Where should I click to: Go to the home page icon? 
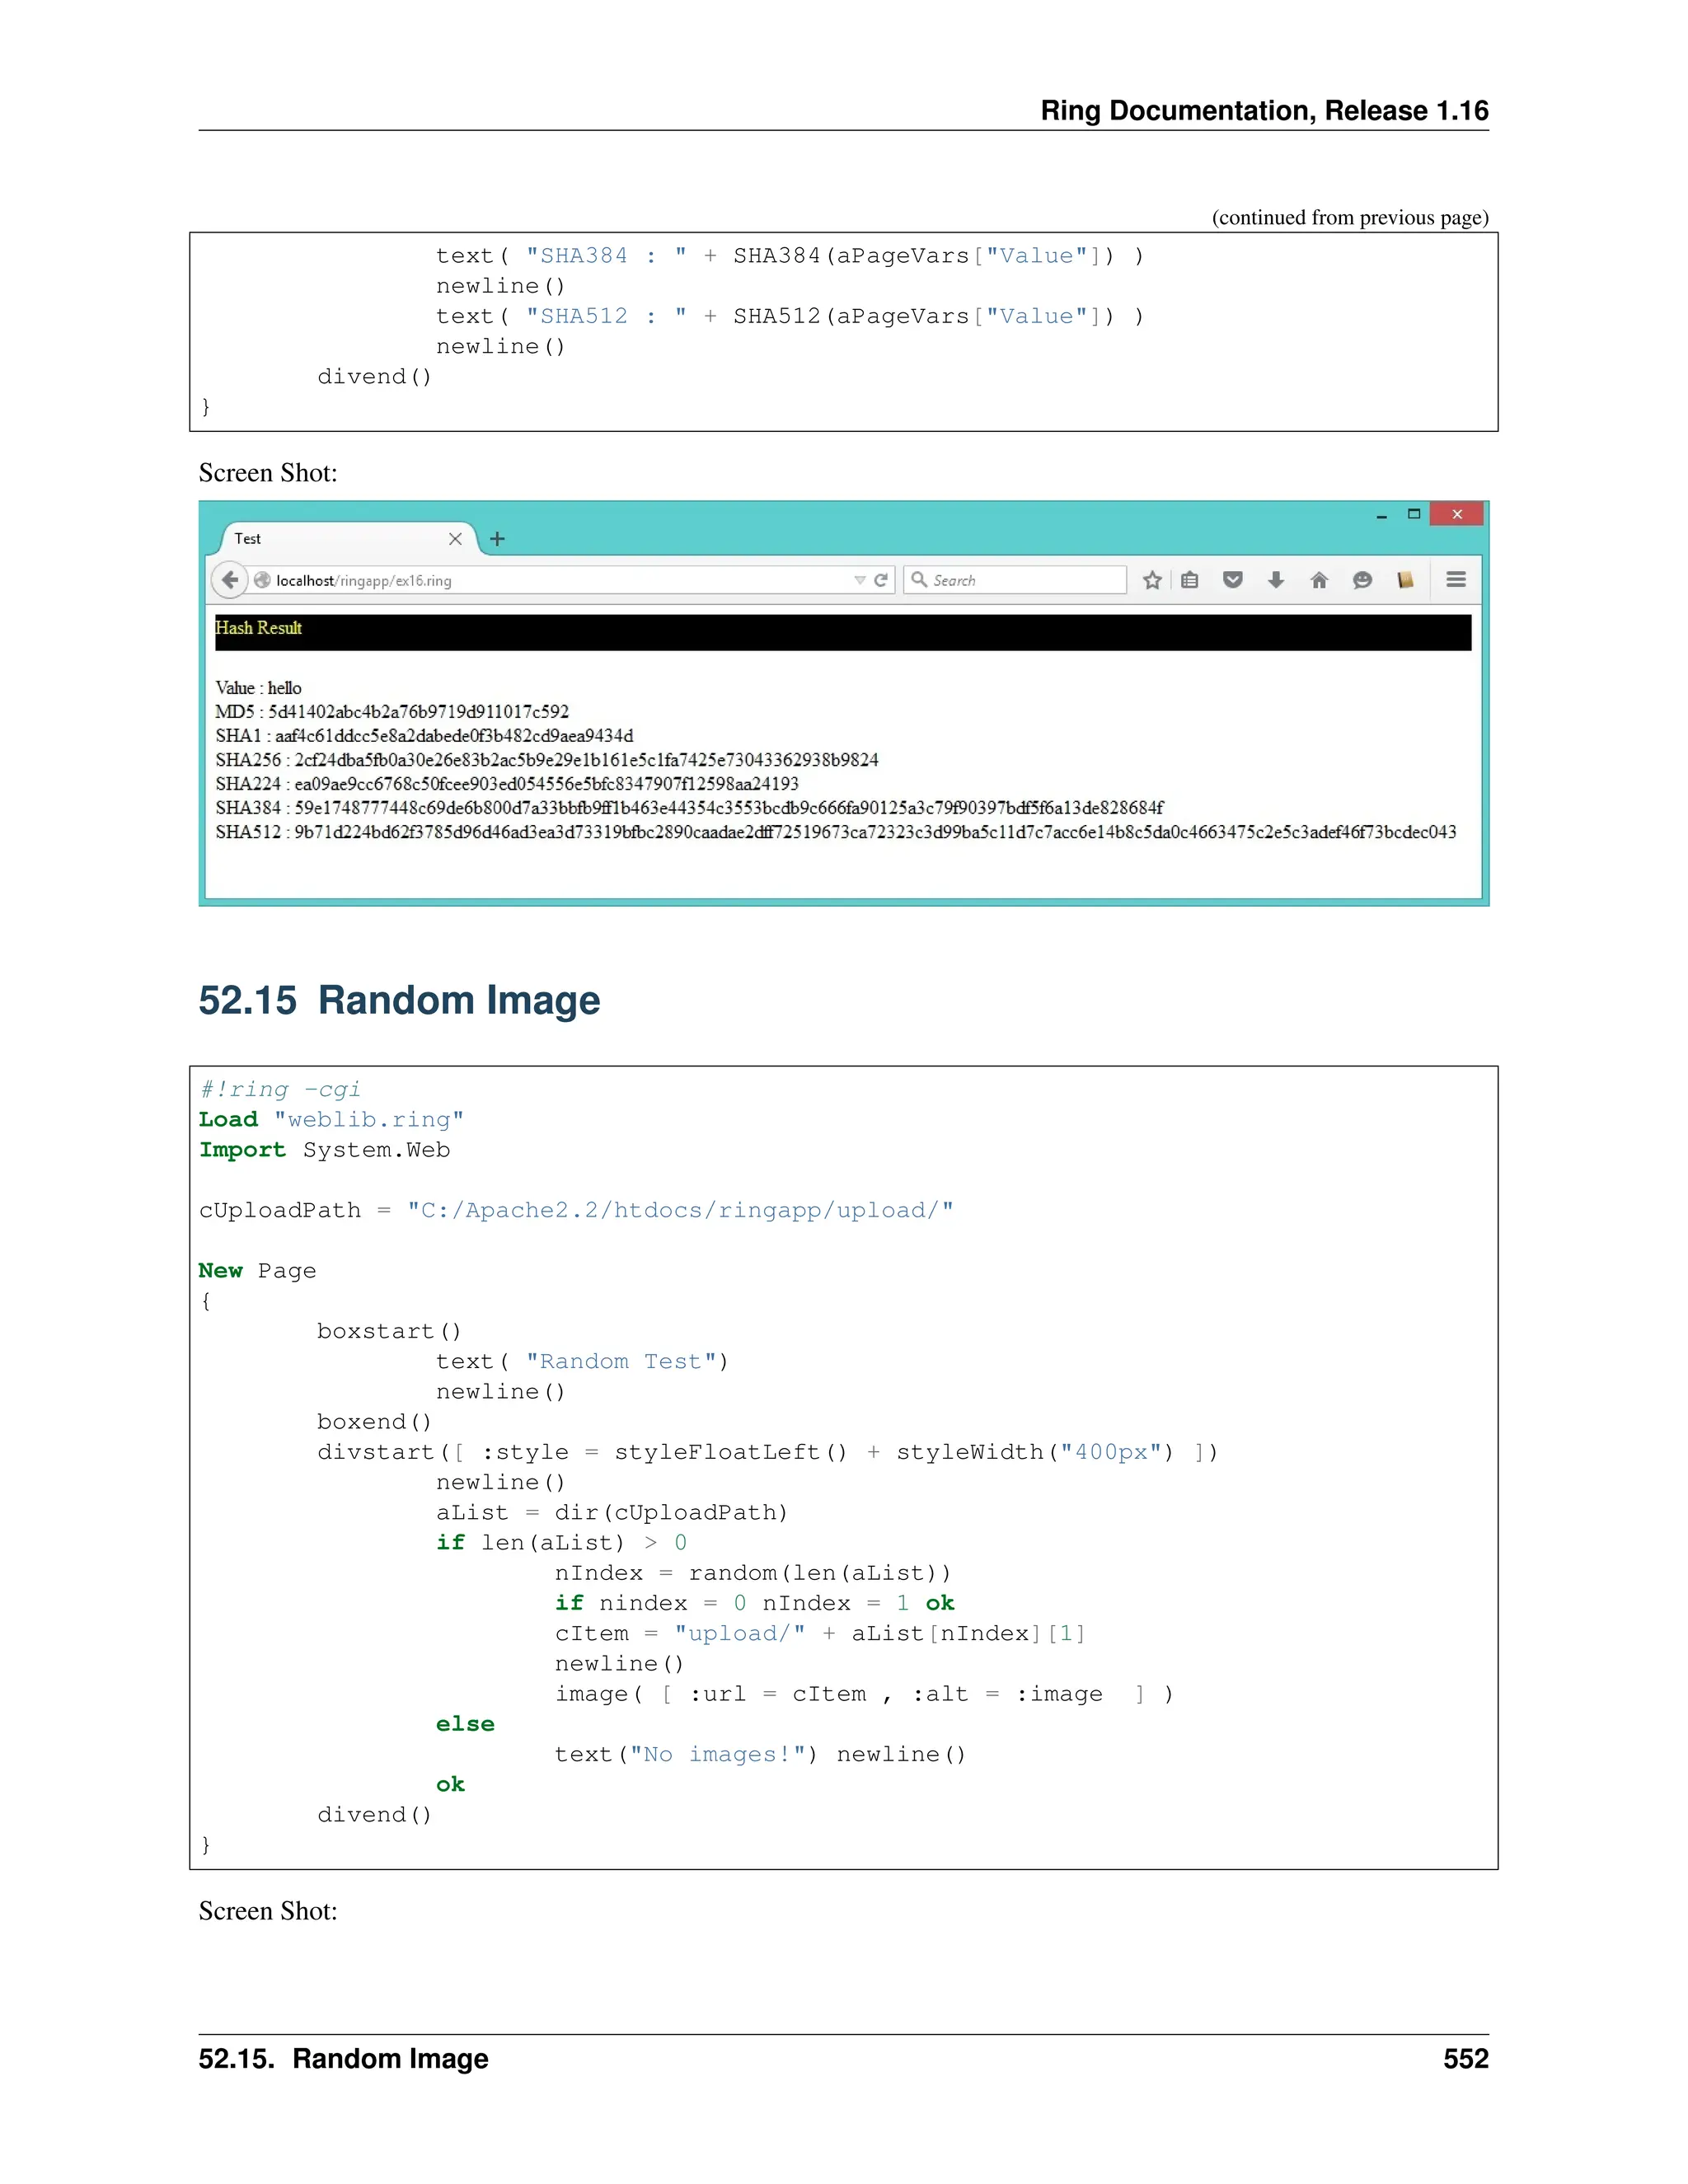click(1319, 580)
